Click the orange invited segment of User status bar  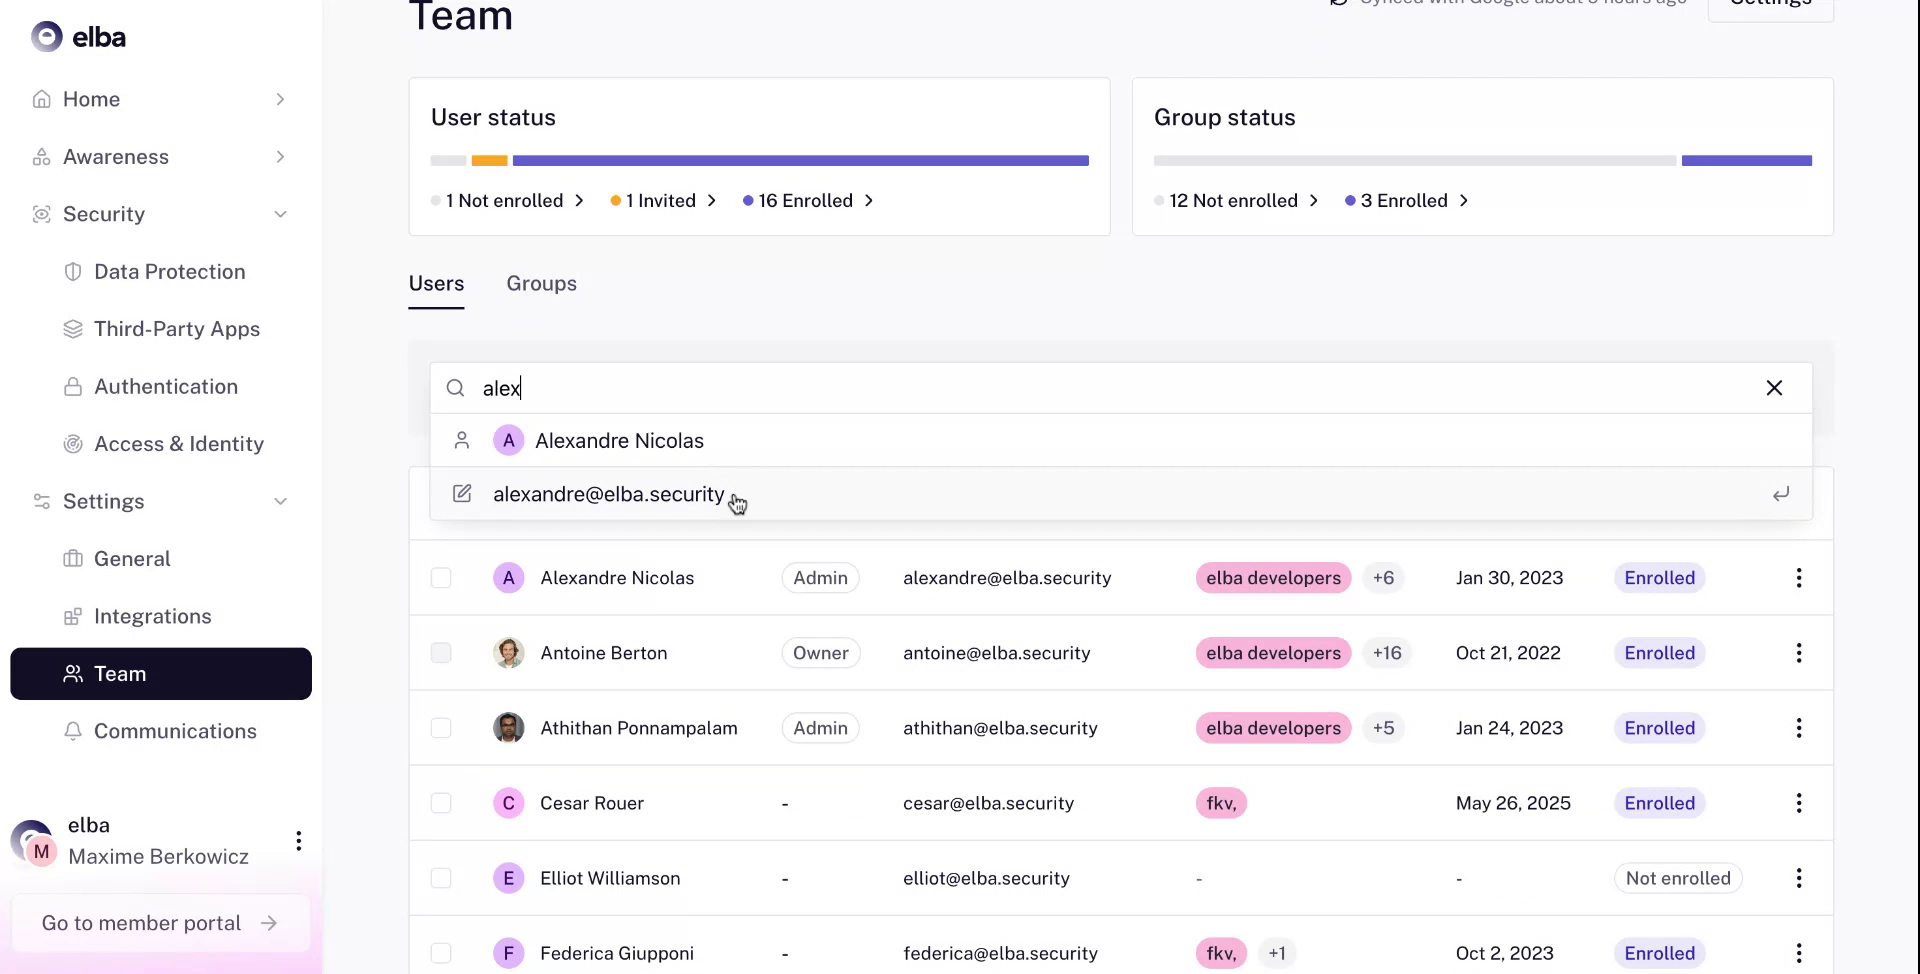(489, 161)
